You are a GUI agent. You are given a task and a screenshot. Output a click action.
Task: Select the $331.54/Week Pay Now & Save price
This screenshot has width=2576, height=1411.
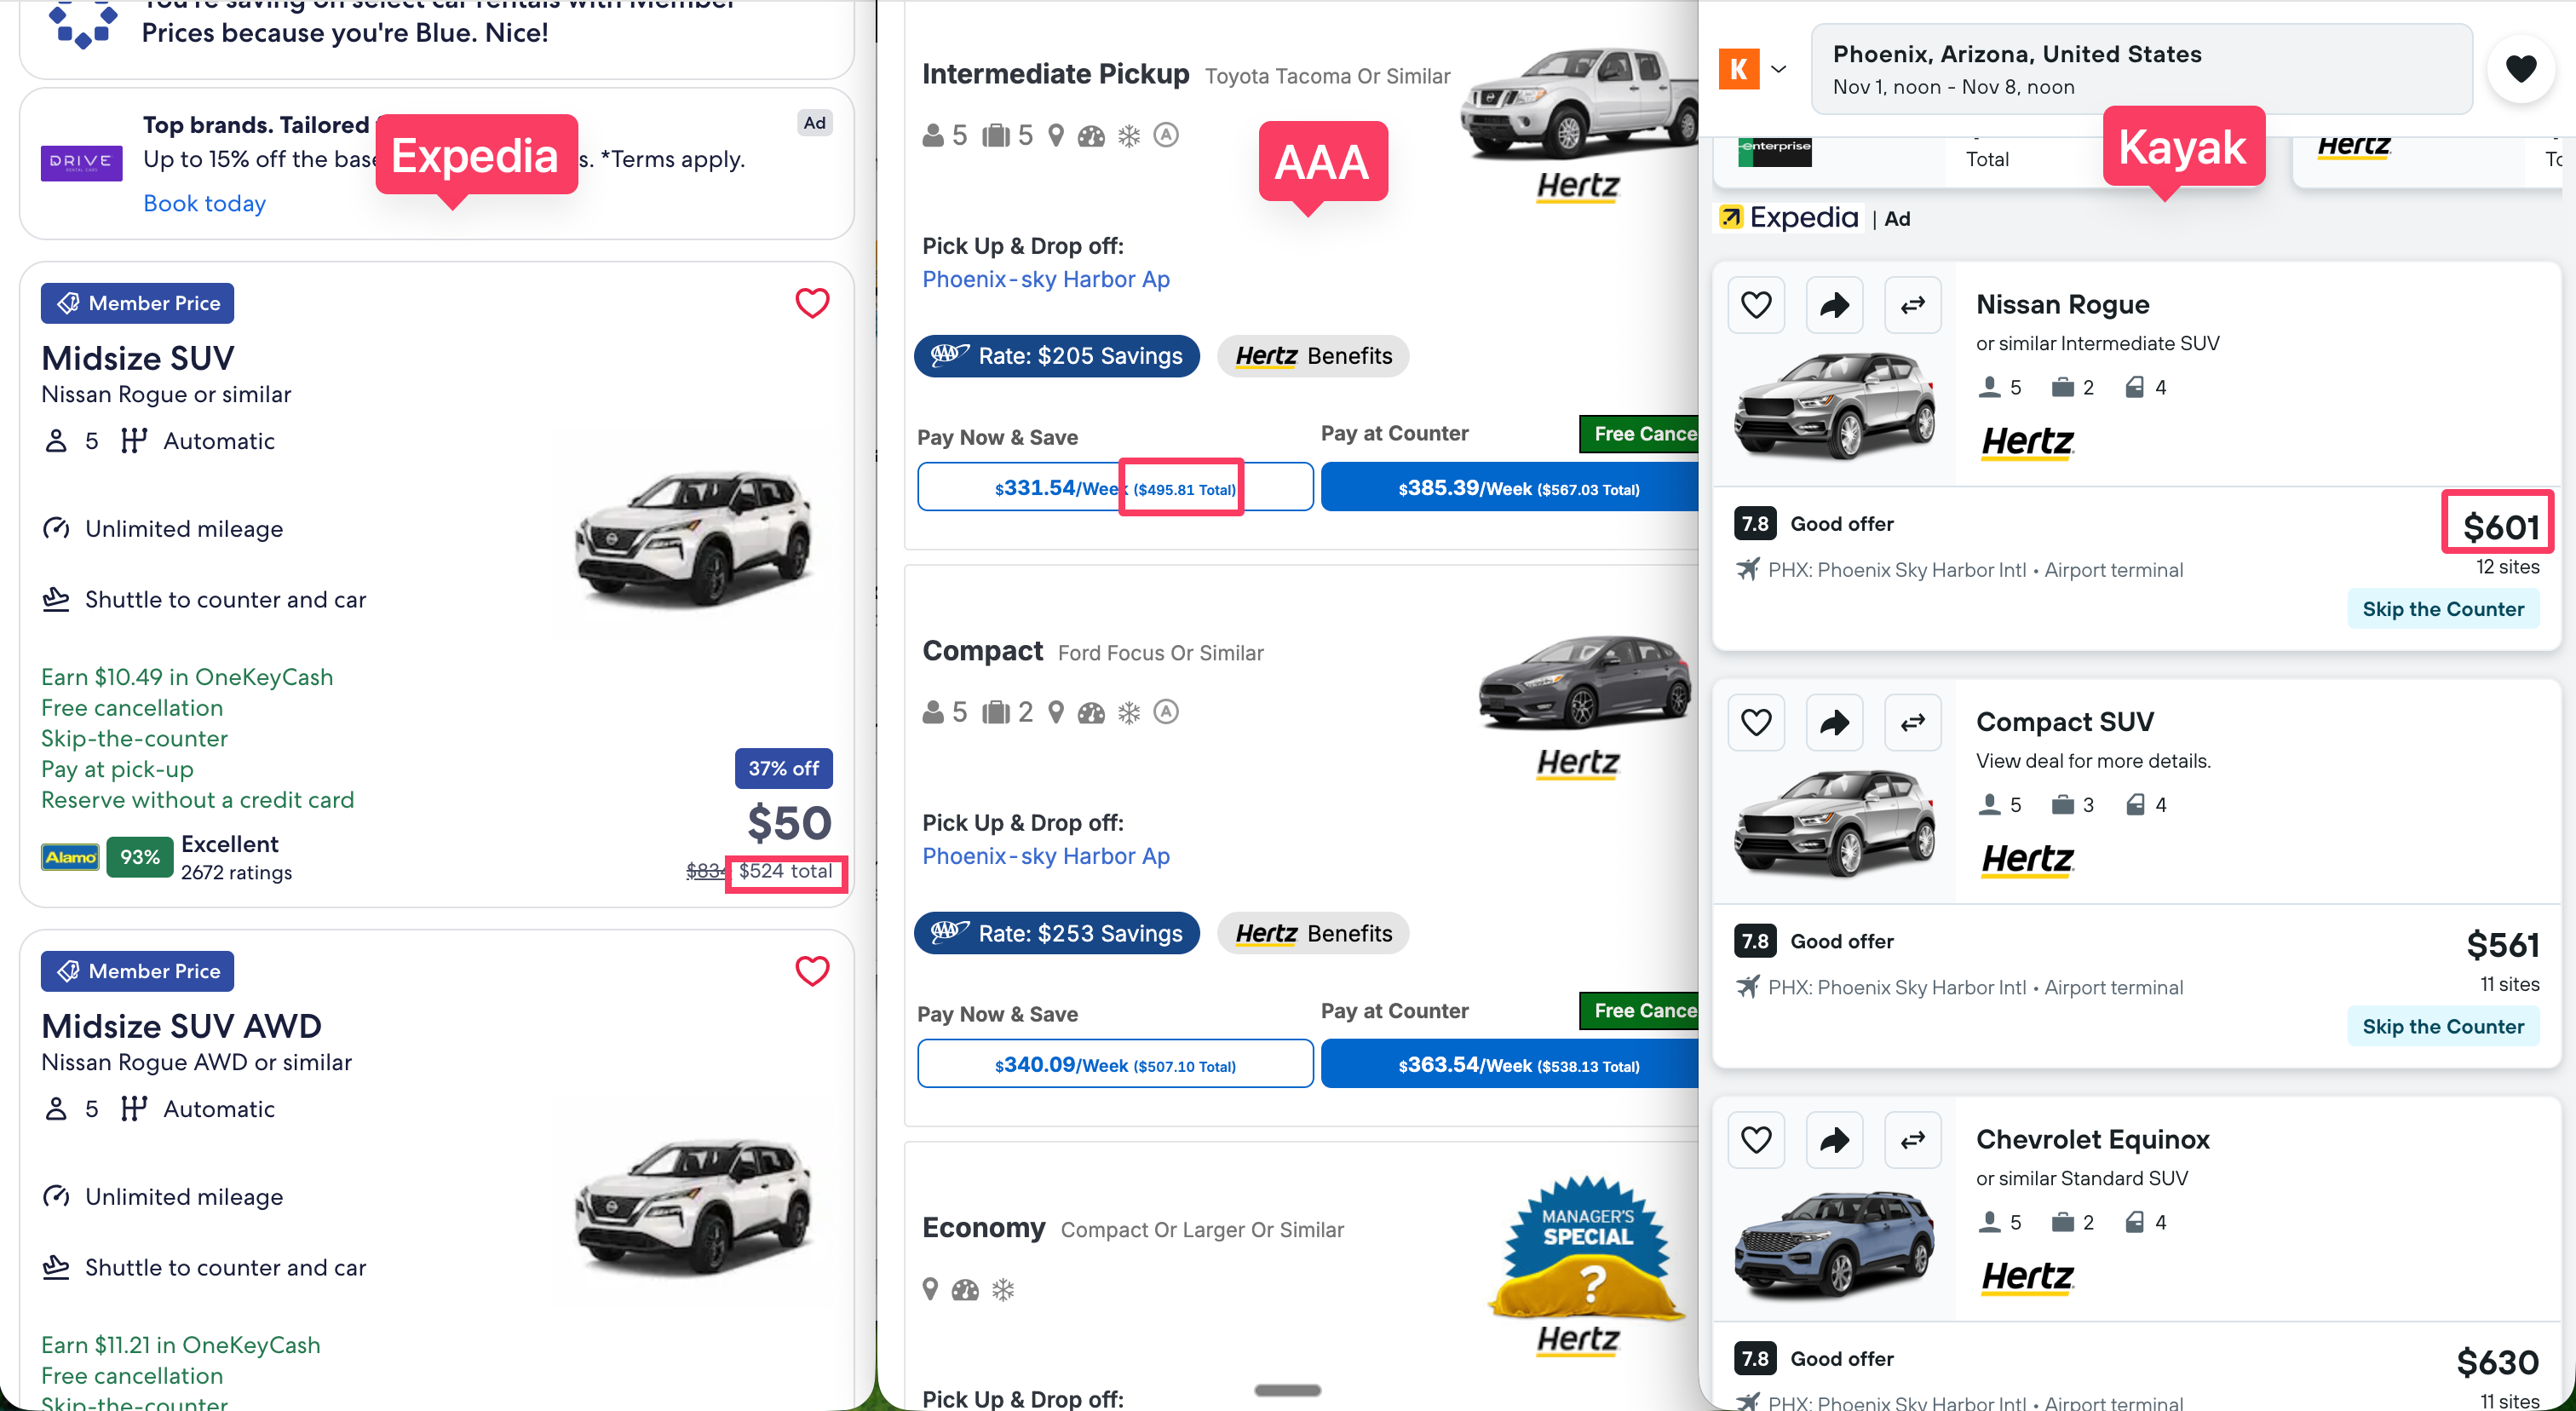[1037, 488]
